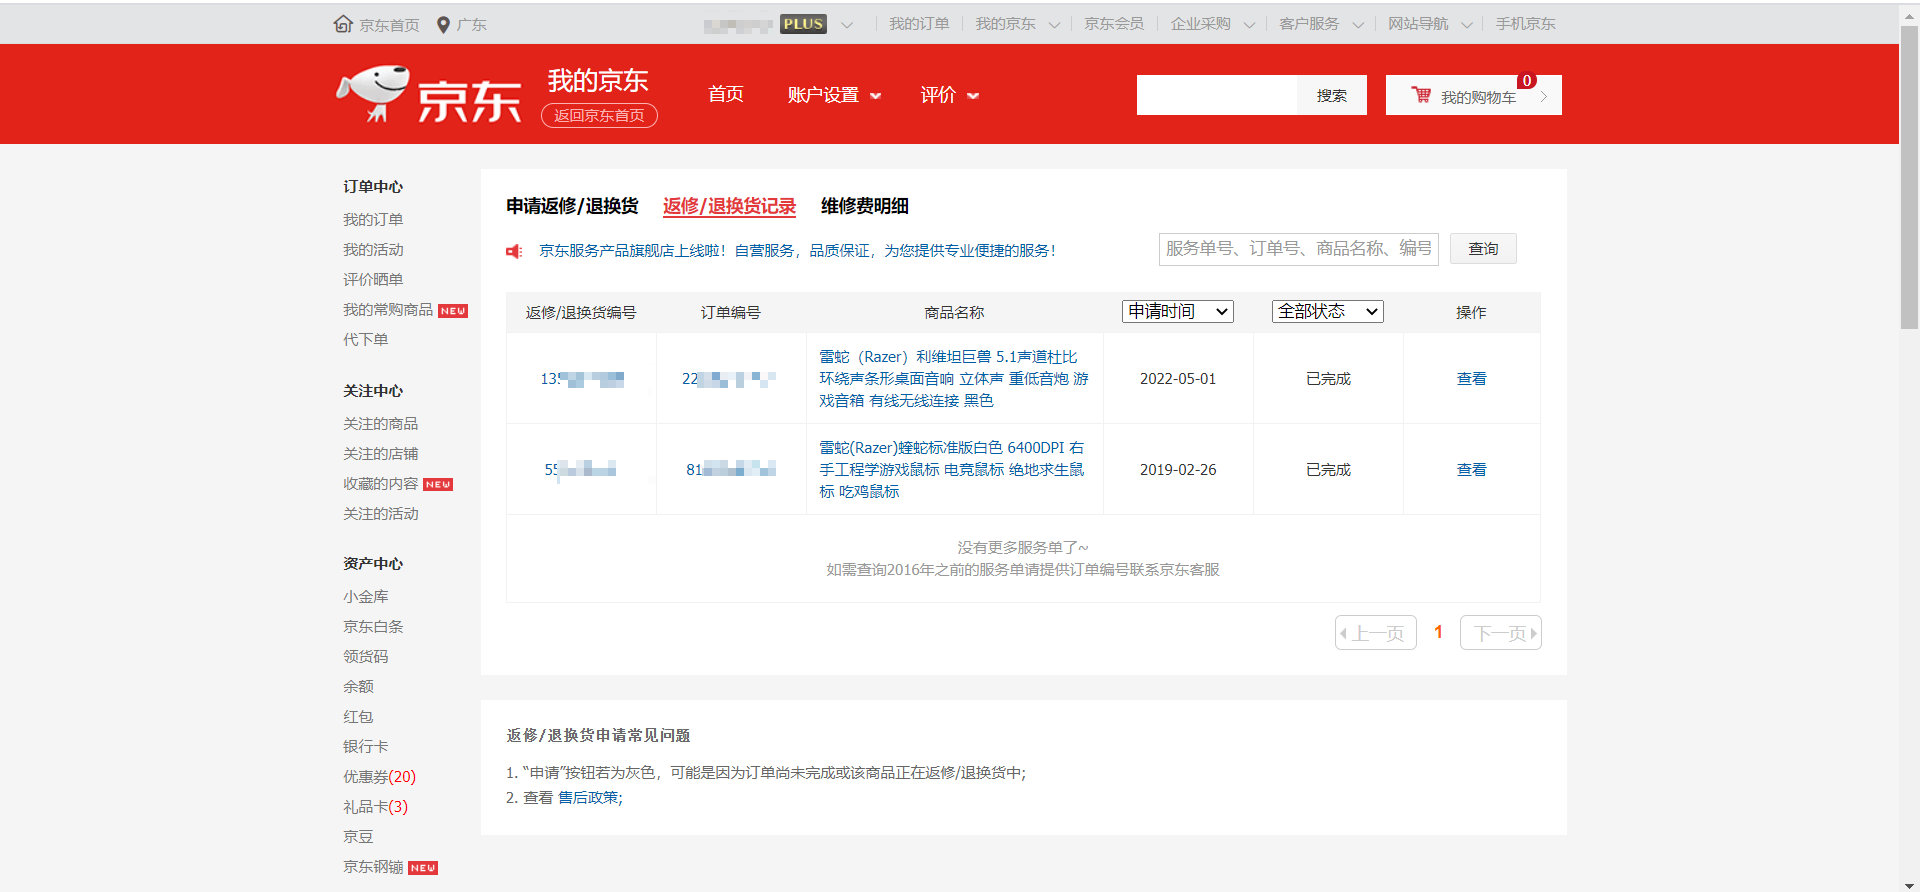
Task: Open the Razer 利维坦巨兽 soundbar product link
Action: [954, 379]
